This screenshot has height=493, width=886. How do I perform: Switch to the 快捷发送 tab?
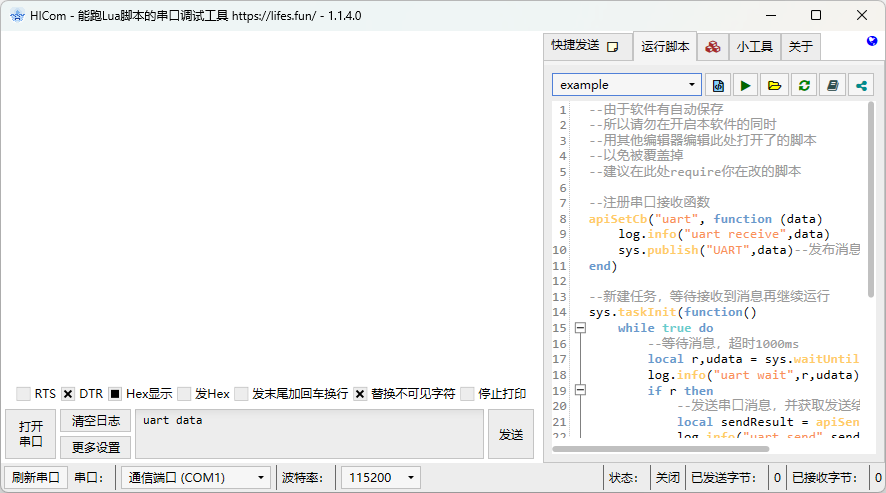tap(587, 46)
